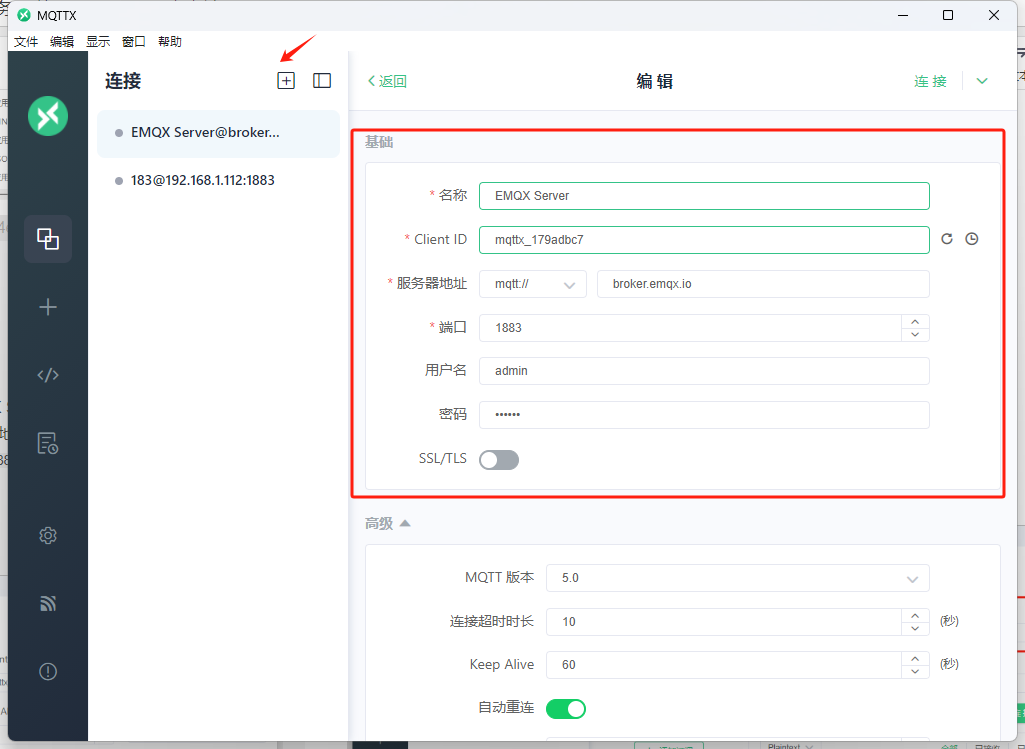Viewport: 1025px width, 749px height.
Task: Click the 密码 password field
Action: coord(704,415)
